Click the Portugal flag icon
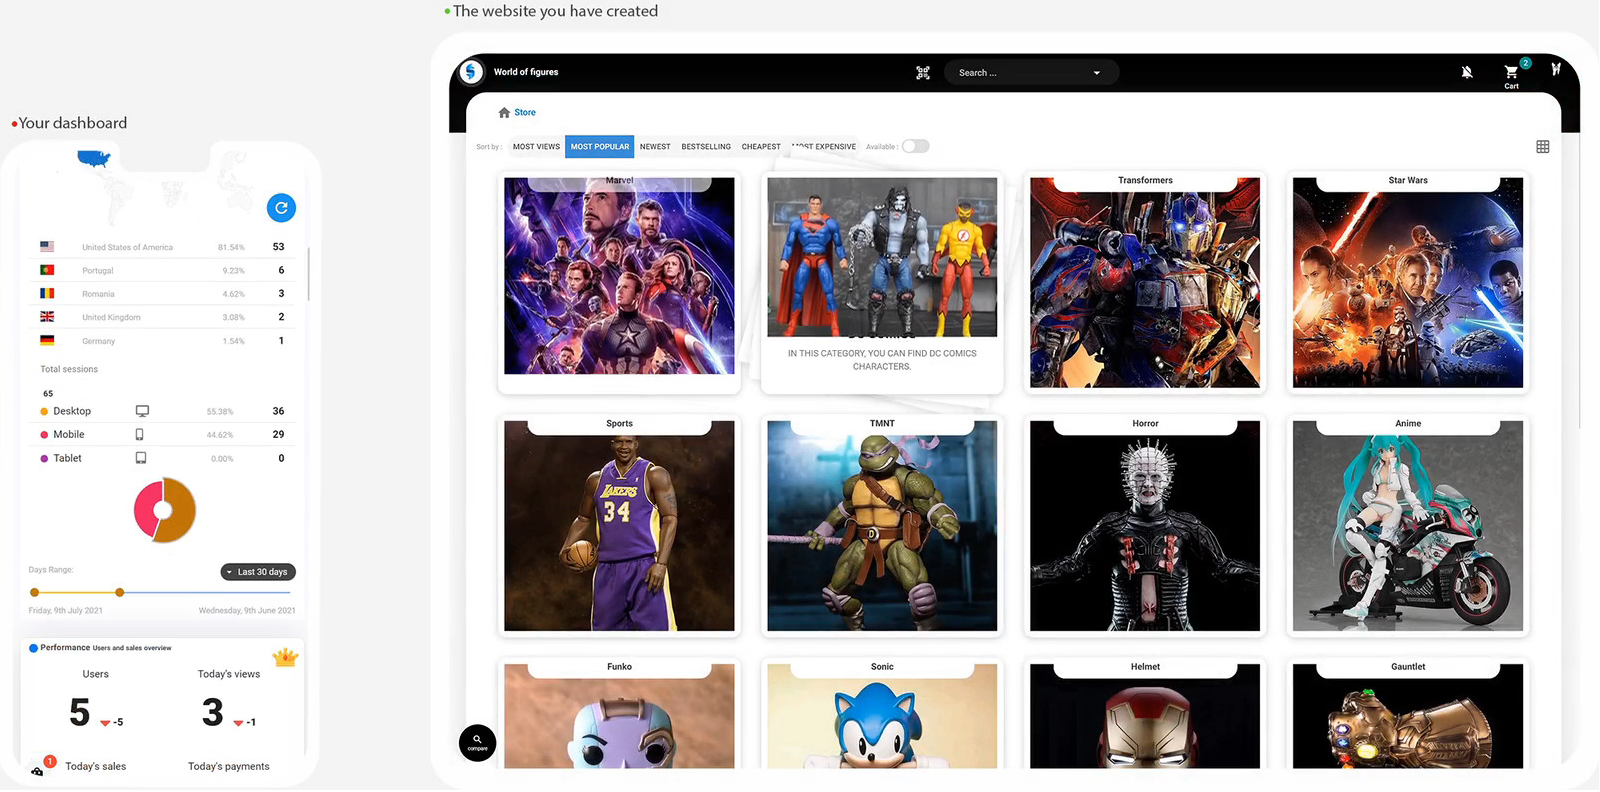 click(47, 270)
